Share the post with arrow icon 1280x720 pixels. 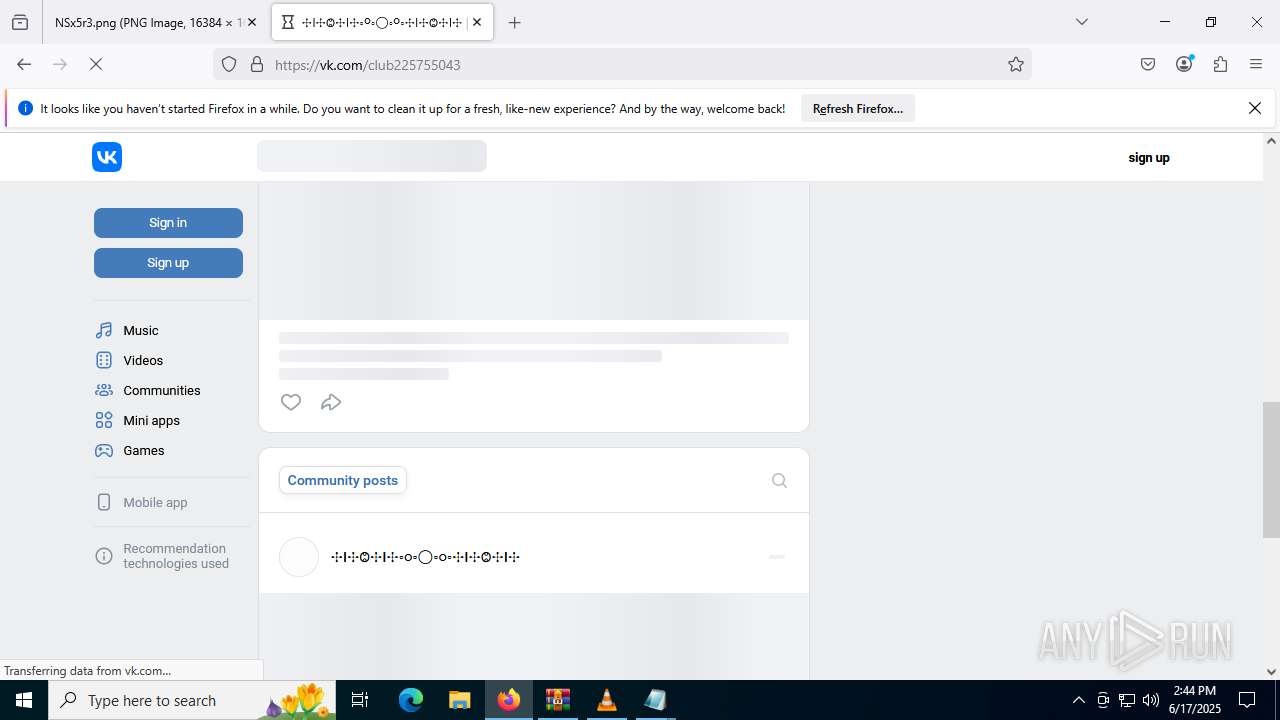(331, 402)
